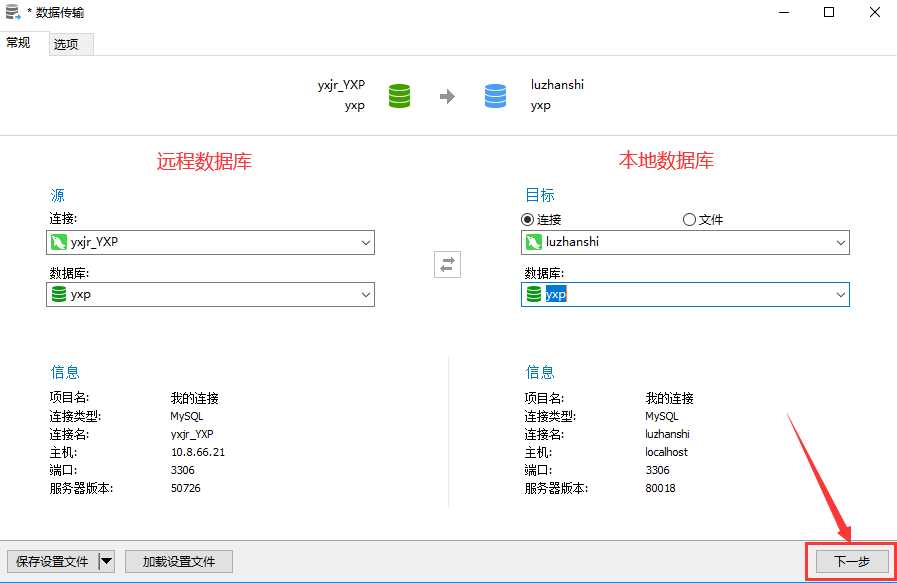
Task: Click inside the highlighted target yxp database field
Action: pos(600,294)
